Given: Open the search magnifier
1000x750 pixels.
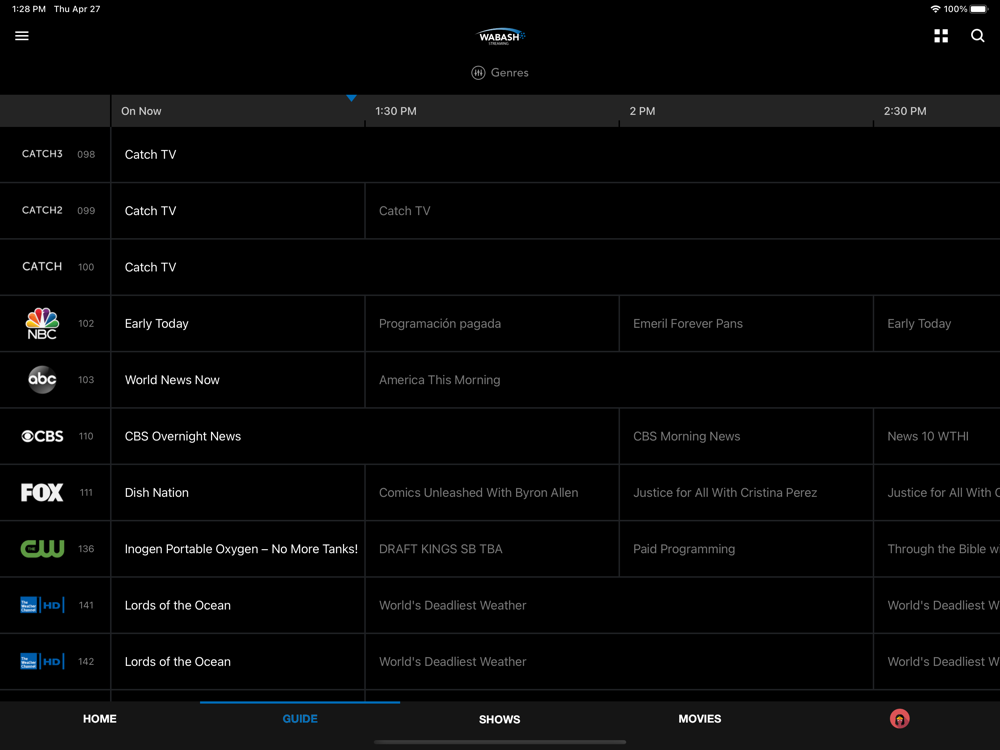Looking at the screenshot, I should [x=977, y=36].
